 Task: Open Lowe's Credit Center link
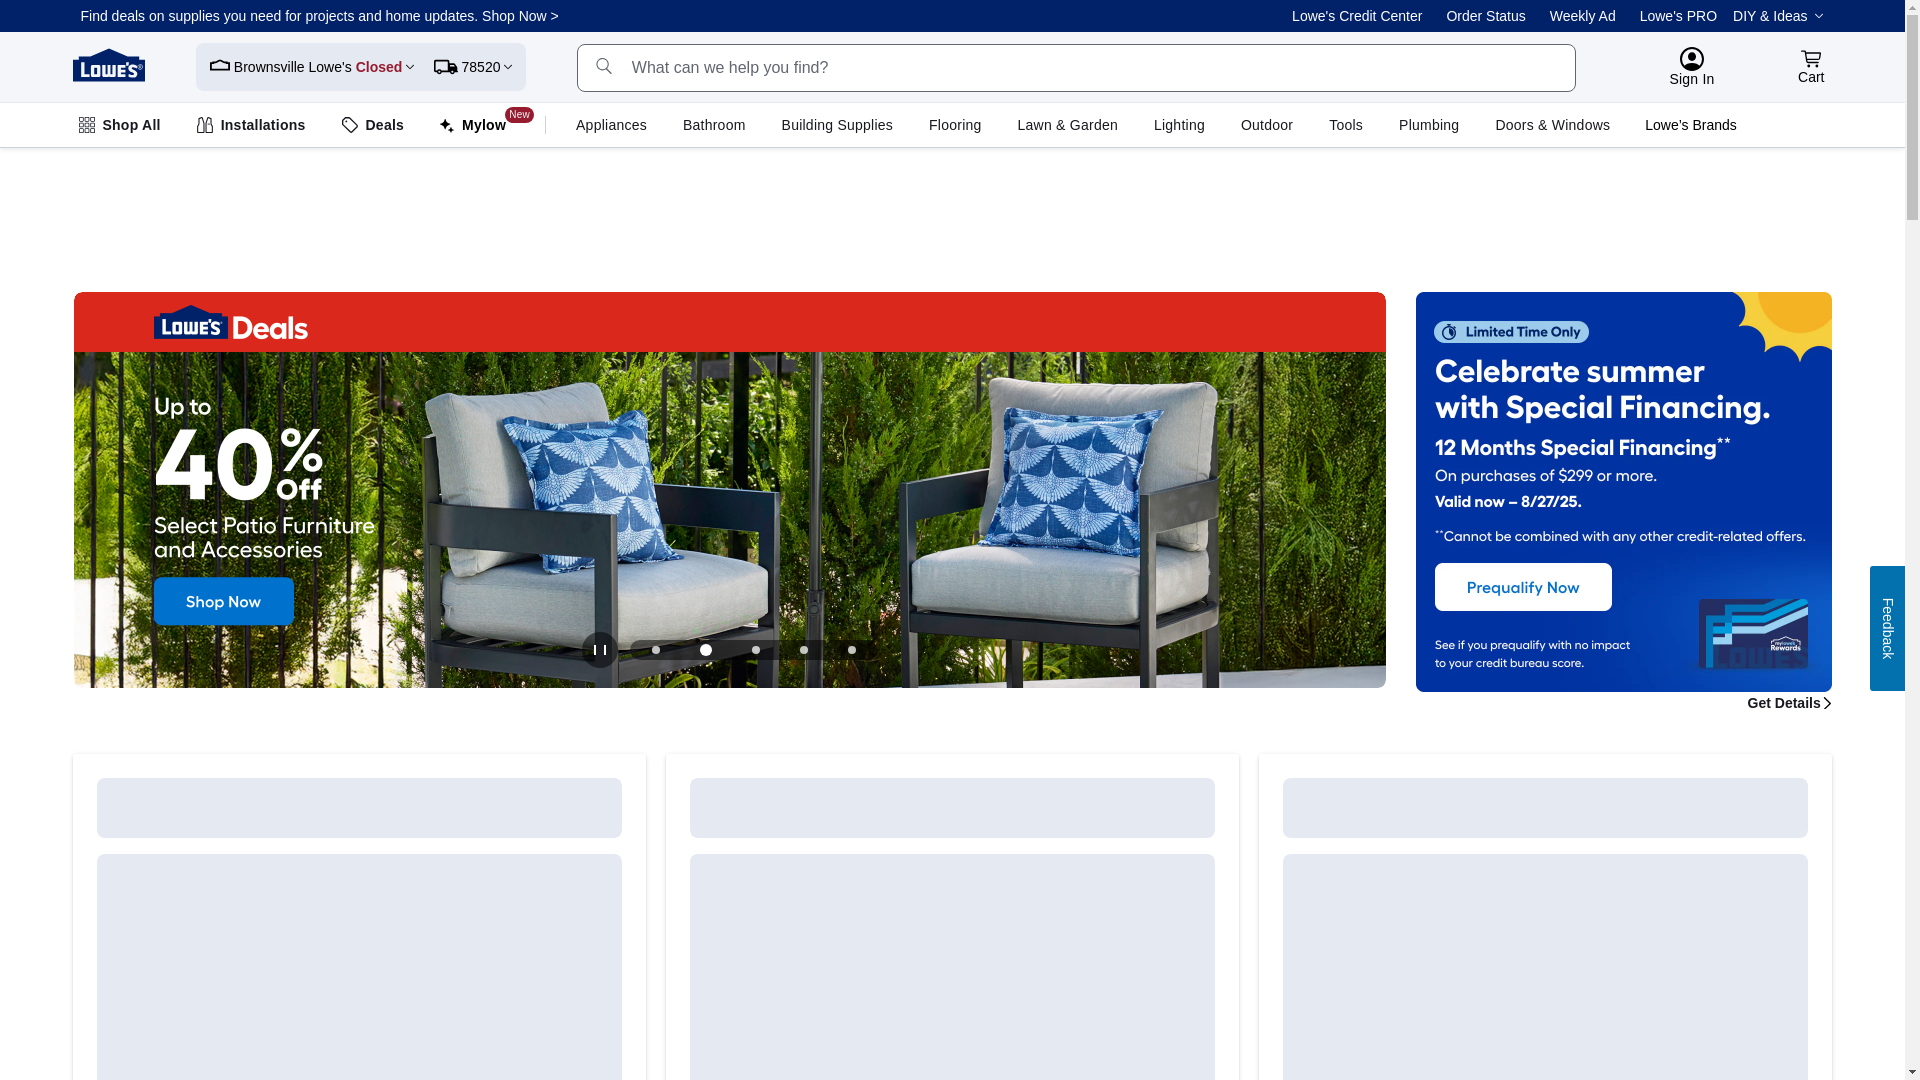(1357, 16)
